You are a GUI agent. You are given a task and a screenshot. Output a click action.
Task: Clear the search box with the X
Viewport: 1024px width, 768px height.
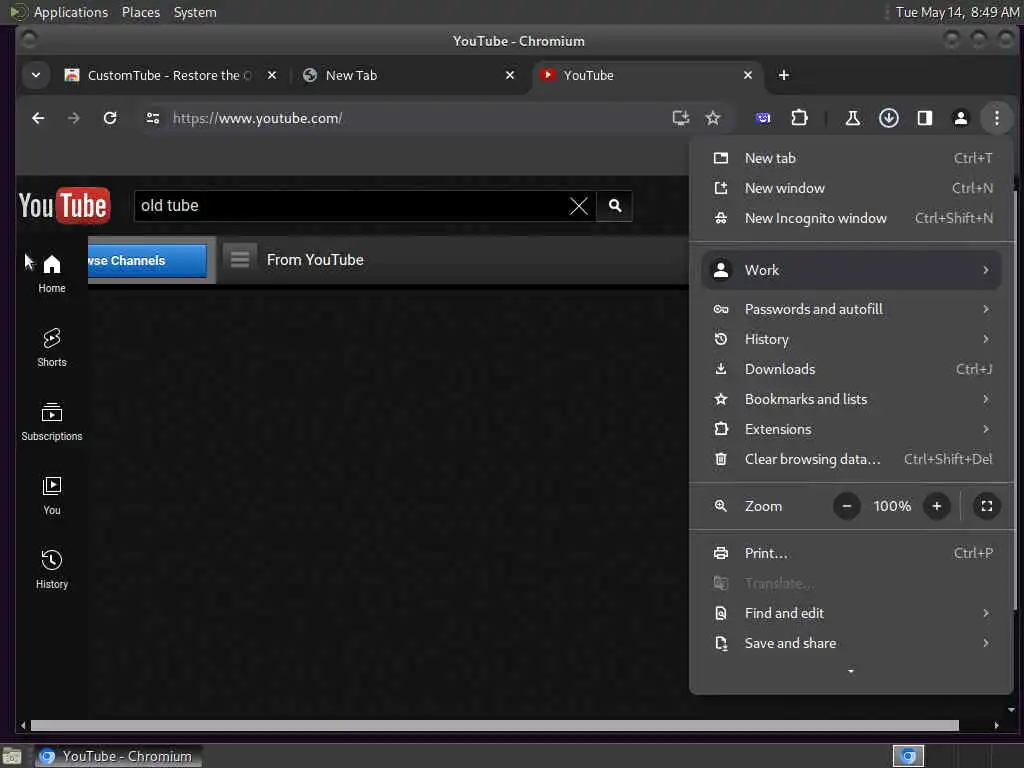(x=578, y=206)
